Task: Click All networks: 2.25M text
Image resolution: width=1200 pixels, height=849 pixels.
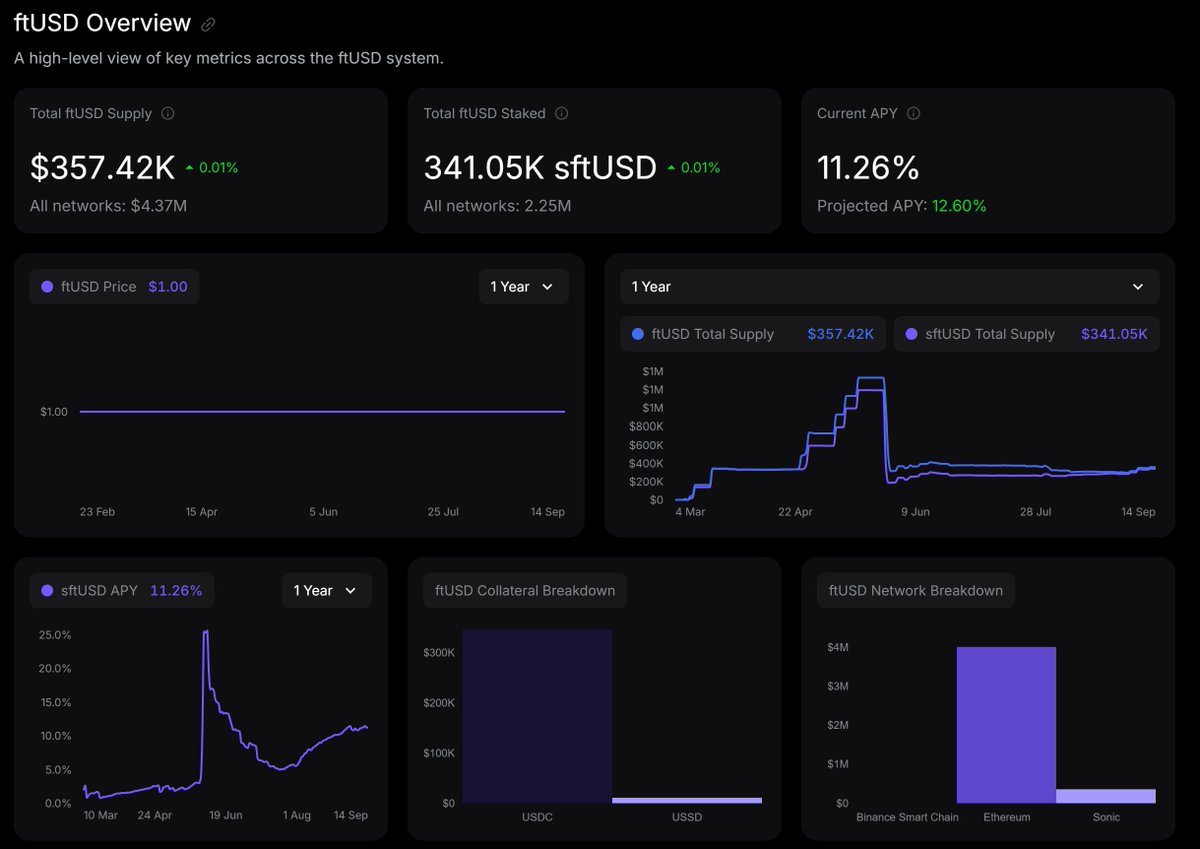Action: pos(498,206)
